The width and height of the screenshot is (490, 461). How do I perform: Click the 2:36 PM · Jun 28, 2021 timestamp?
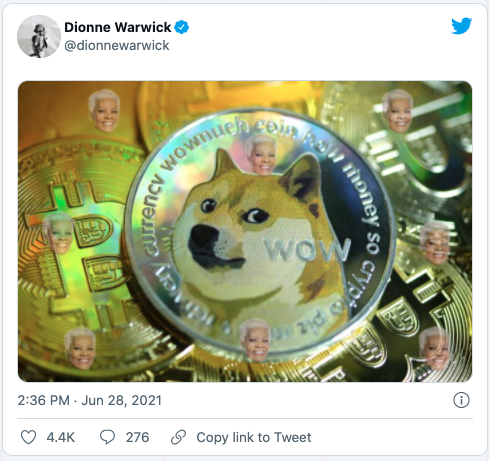click(x=89, y=400)
